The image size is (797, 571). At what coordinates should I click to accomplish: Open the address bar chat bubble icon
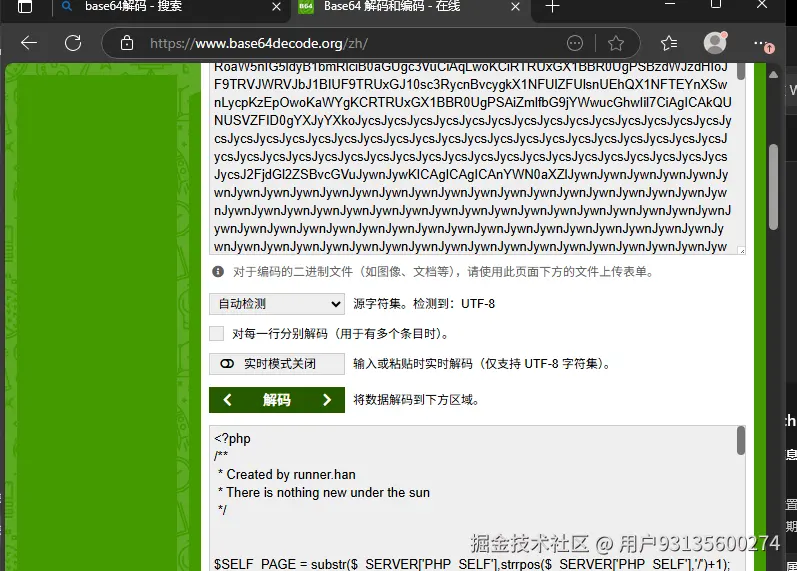(575, 43)
